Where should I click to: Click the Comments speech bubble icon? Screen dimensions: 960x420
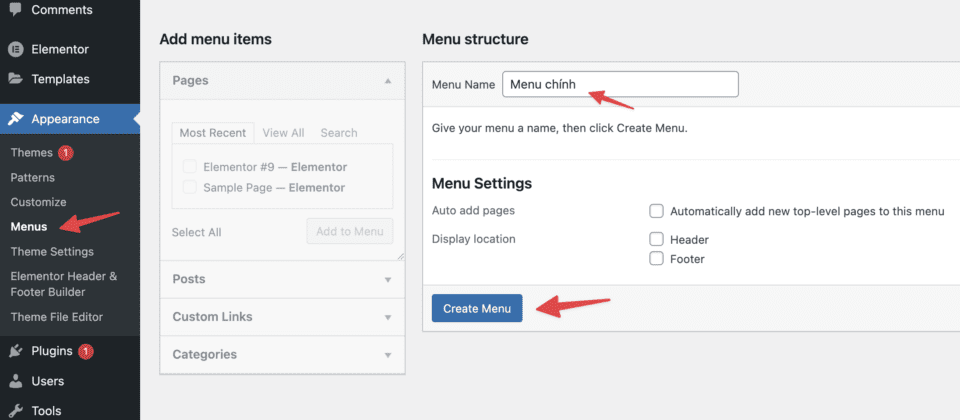(16, 10)
